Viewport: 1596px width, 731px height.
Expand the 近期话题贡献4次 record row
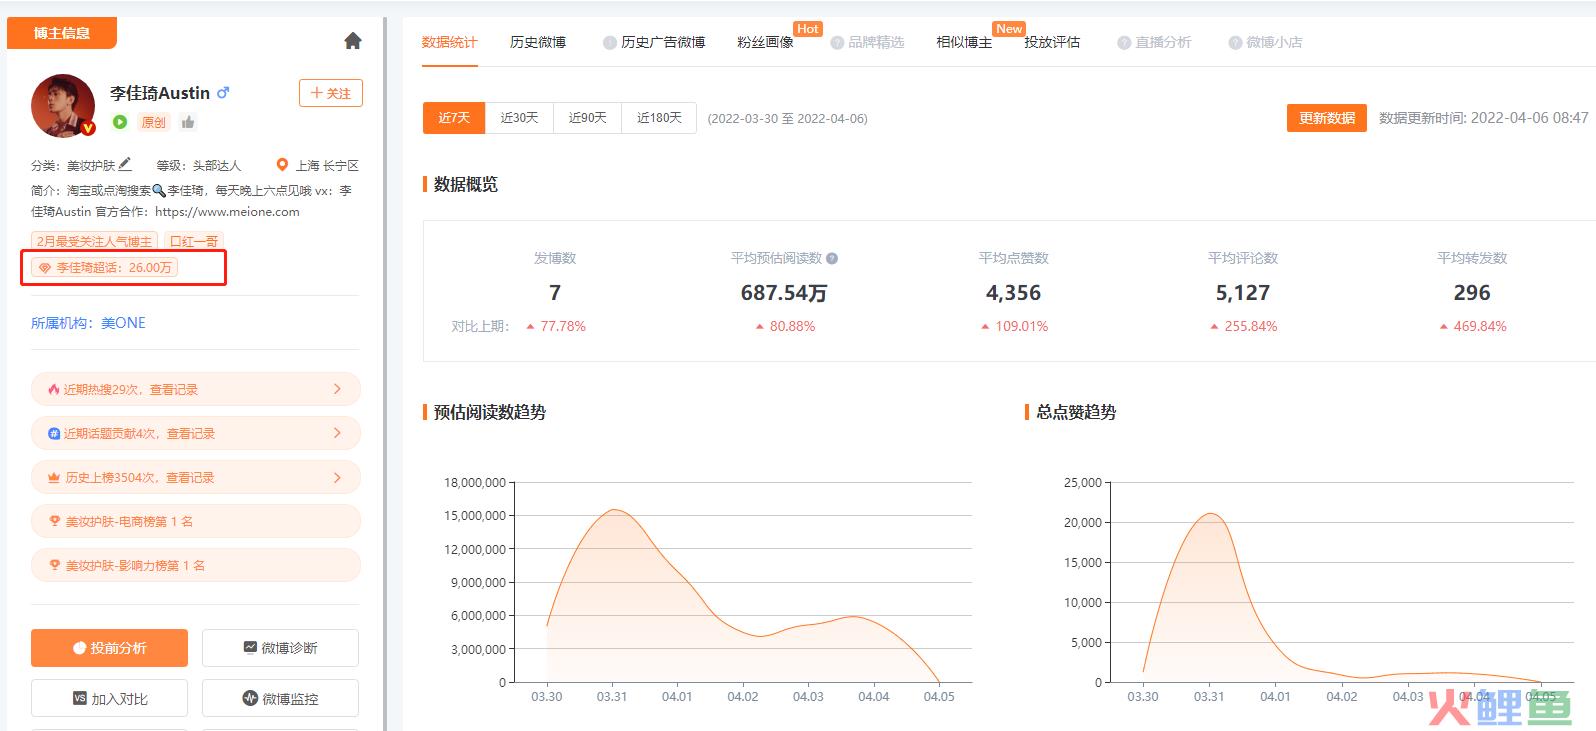(195, 433)
